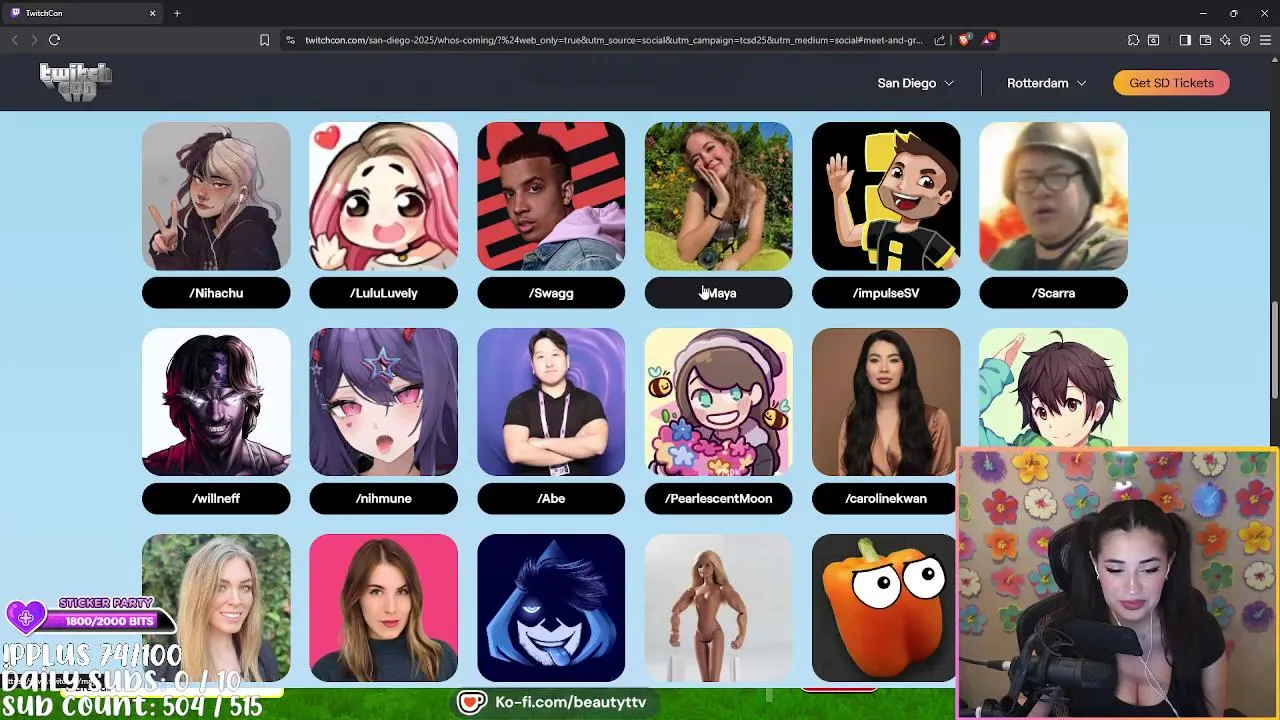Click LuluLuvely's pink chibi avatar
This screenshot has height=720, width=1280.
(384, 196)
